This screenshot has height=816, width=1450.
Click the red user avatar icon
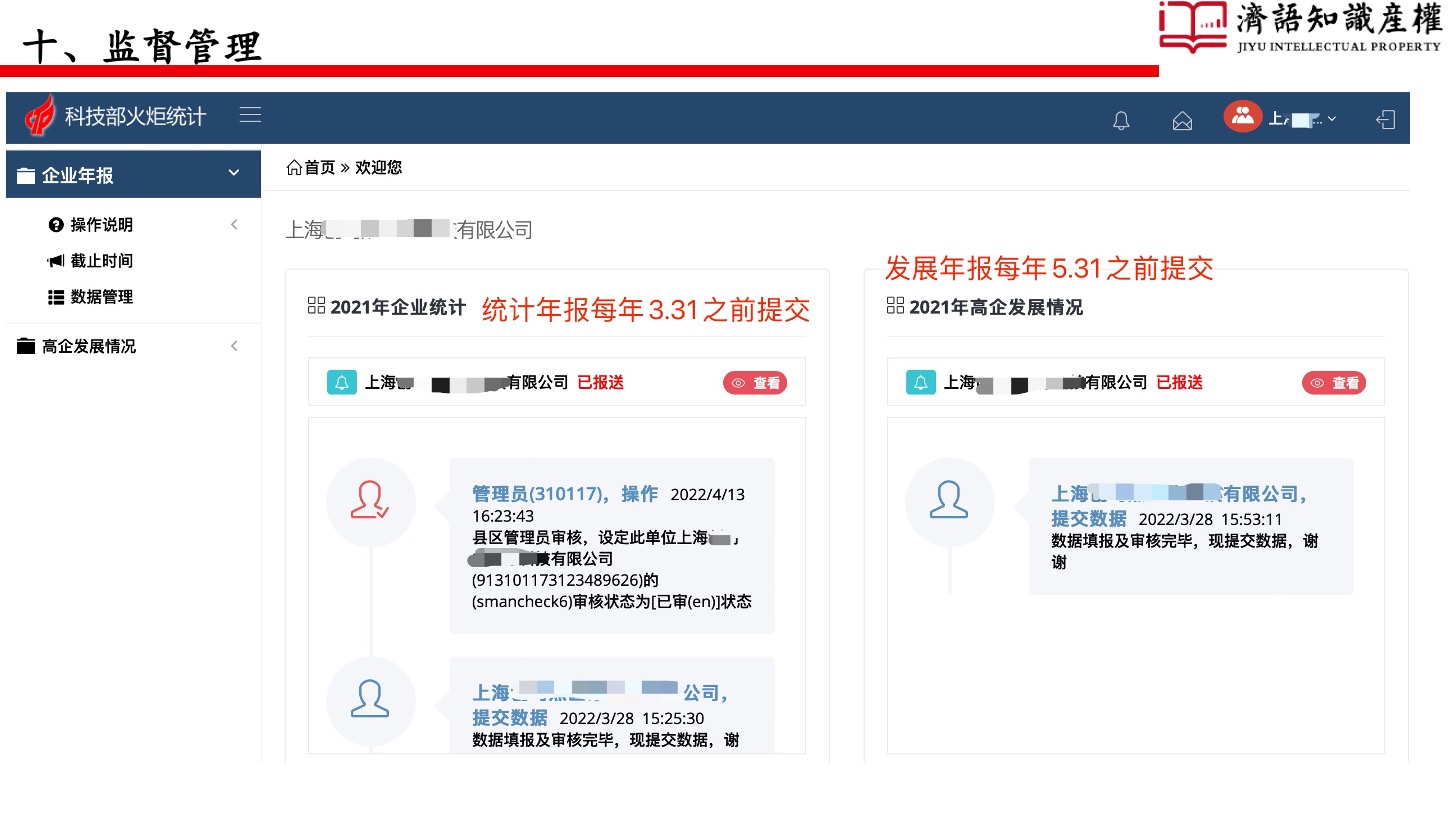coord(1243,116)
